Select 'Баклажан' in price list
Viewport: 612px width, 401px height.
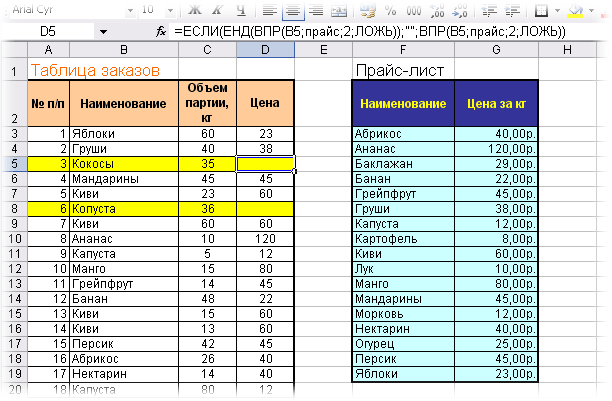[x=403, y=164]
